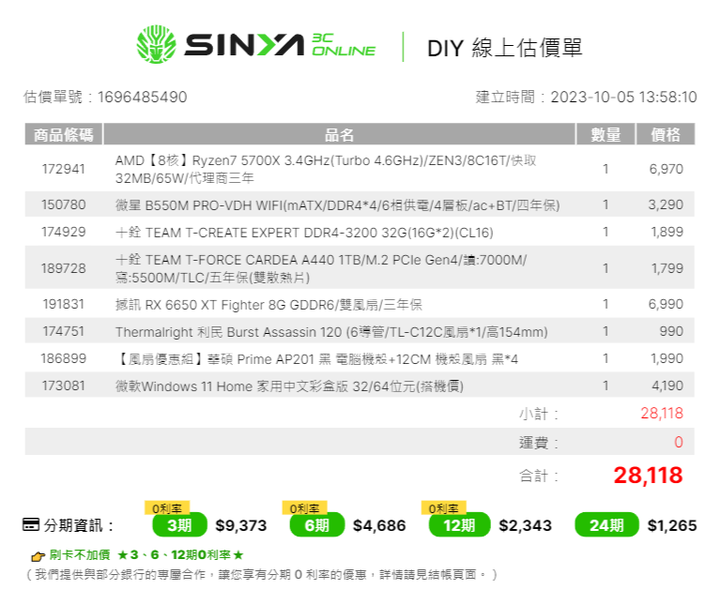Click the 3期 amount $9,373
720x605 pixels.
(x=241, y=525)
